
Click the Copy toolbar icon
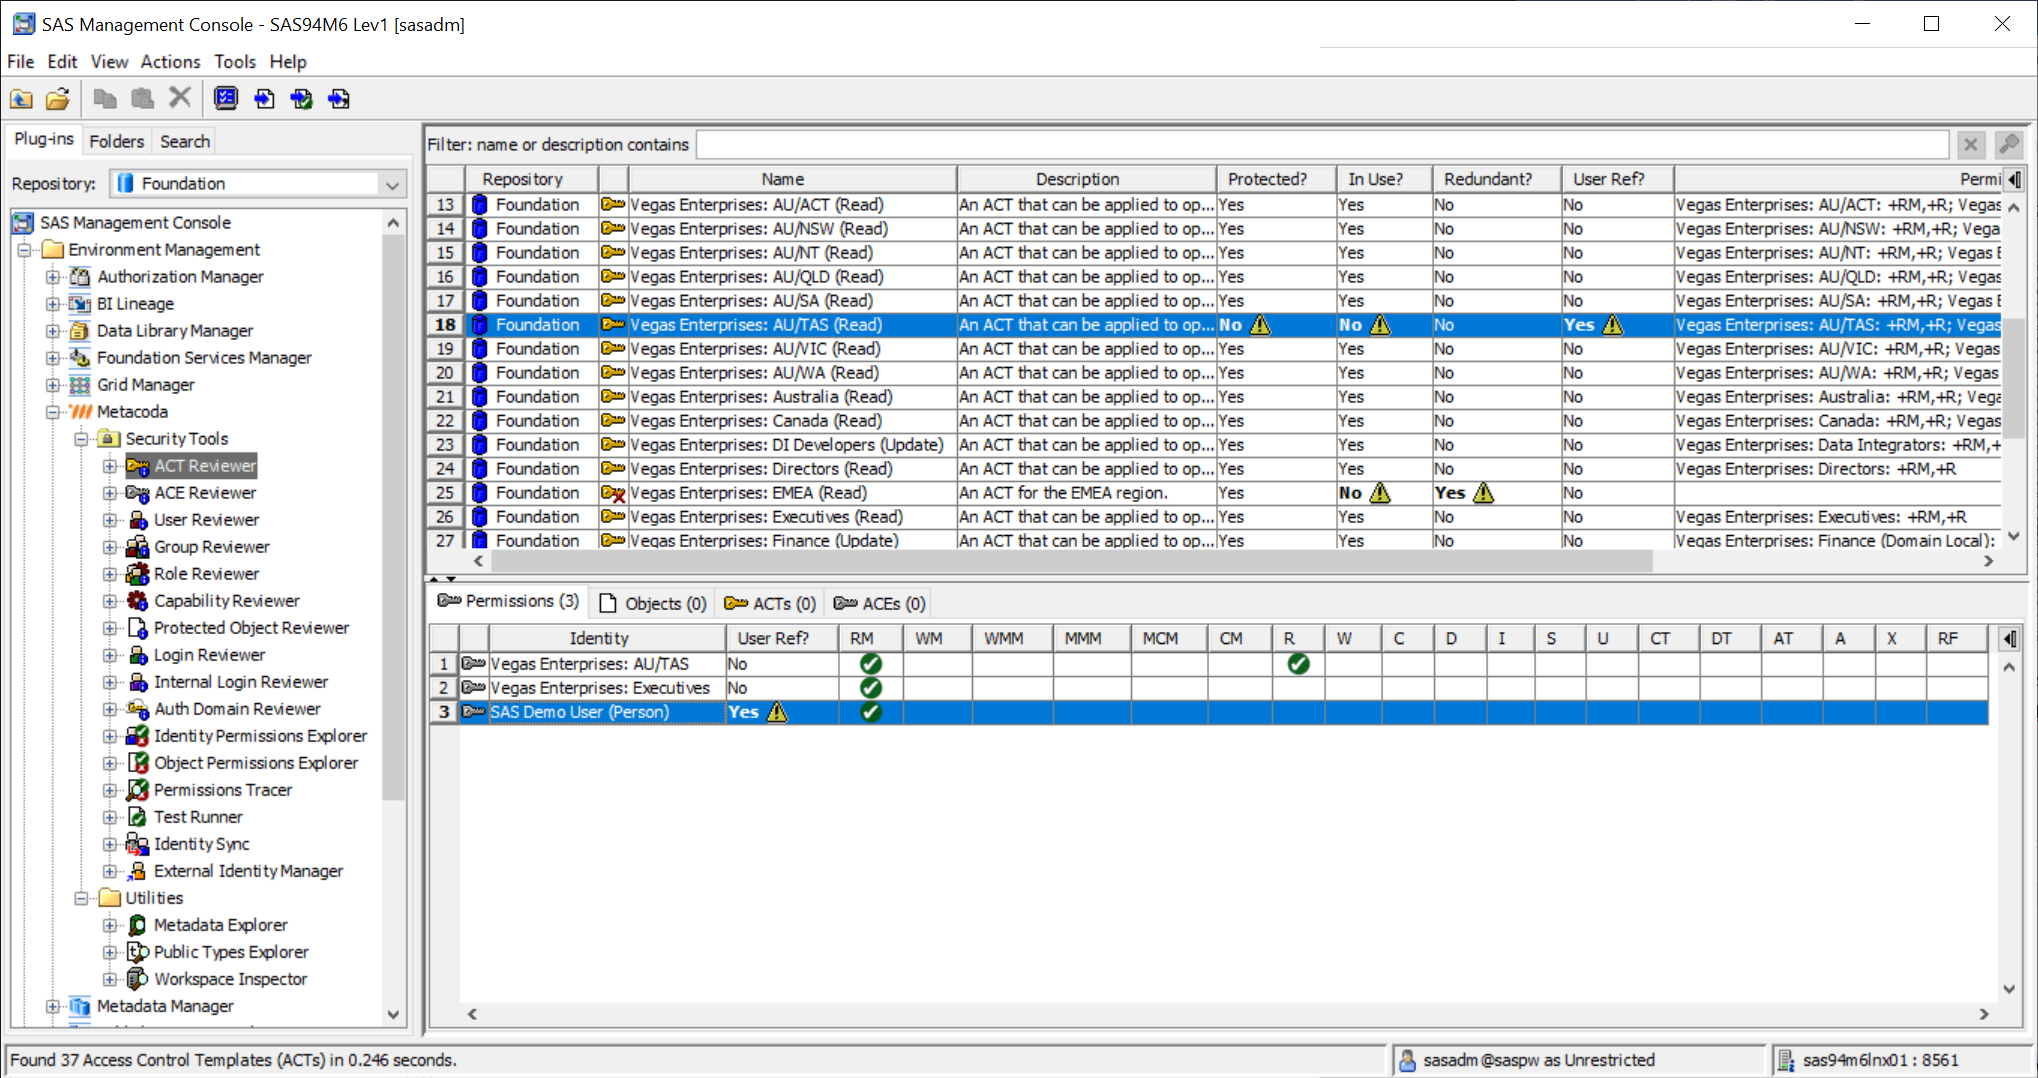pos(105,98)
